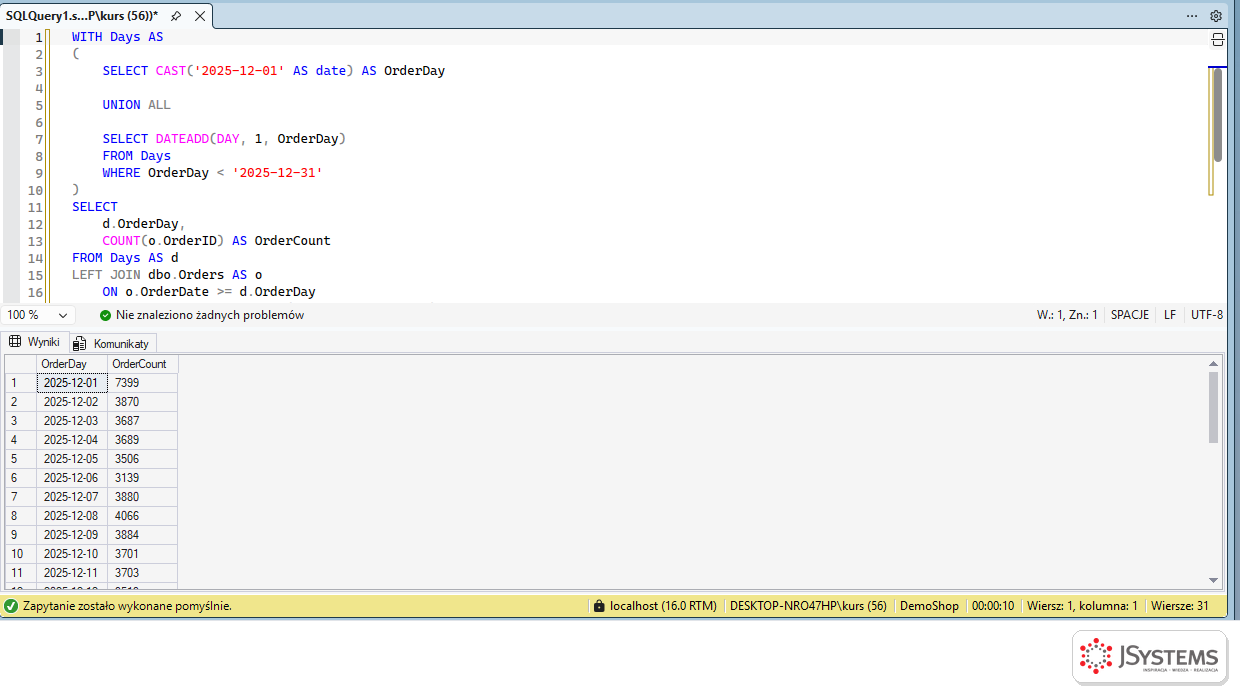1240x692 pixels.
Task: Click the OrderCount value 4066
Action: [142, 516]
